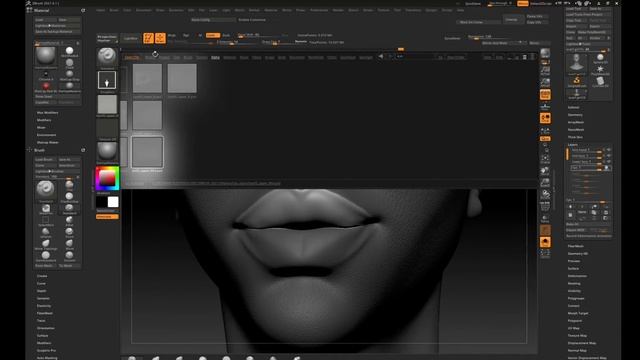This screenshot has width=640, height=360.
Task: Choose DamStandard brush in Brush palette
Action: coord(46,256)
